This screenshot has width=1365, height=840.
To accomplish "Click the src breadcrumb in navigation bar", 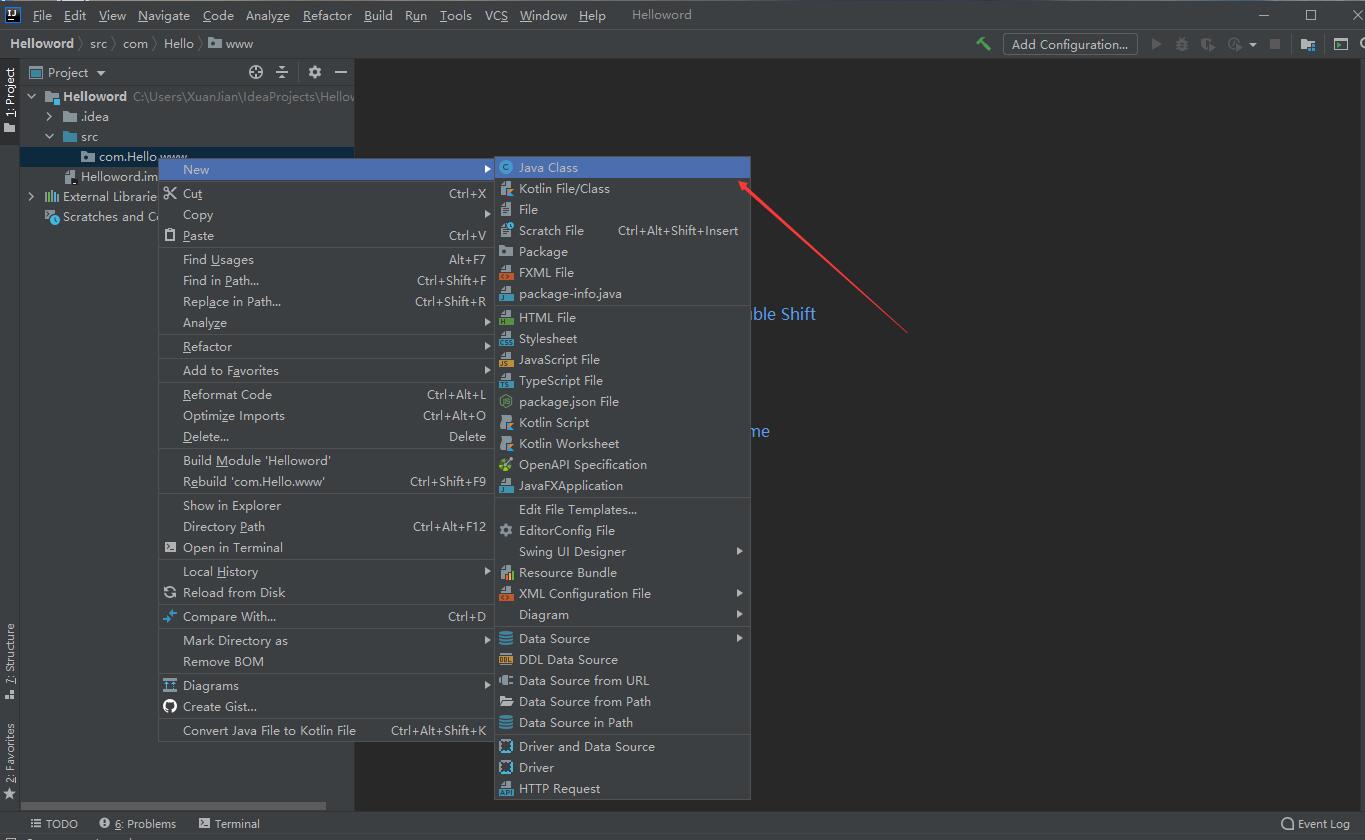I will pyautogui.click(x=98, y=44).
